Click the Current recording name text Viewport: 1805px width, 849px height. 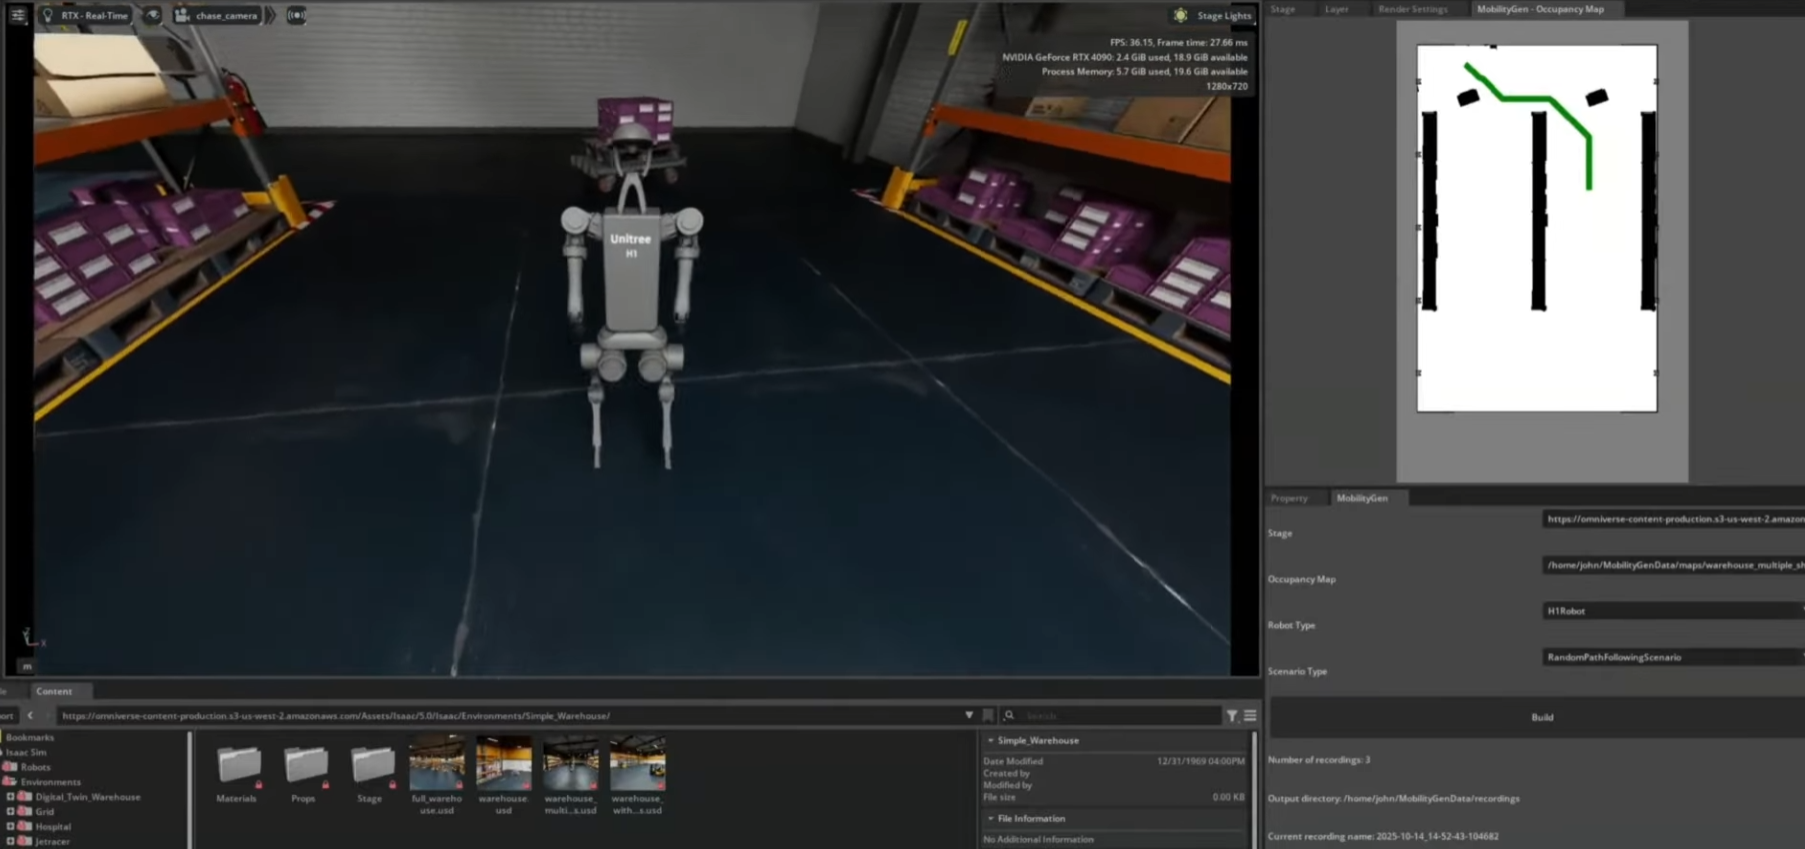point(1383,837)
